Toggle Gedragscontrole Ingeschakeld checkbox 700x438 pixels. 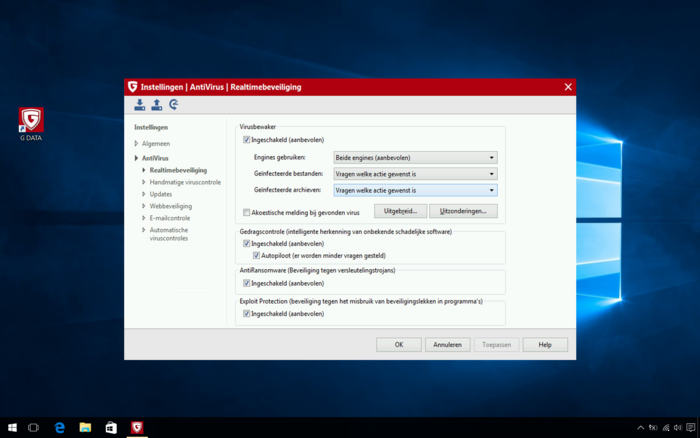coord(246,243)
